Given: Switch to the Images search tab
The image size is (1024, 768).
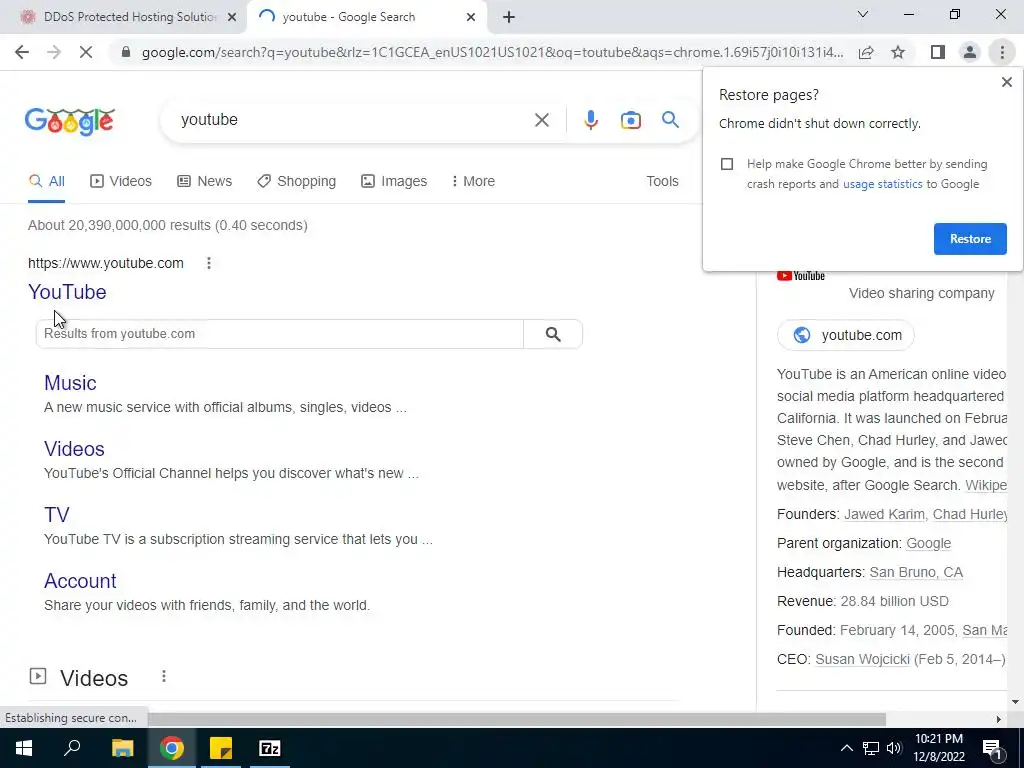Looking at the screenshot, I should (x=394, y=182).
